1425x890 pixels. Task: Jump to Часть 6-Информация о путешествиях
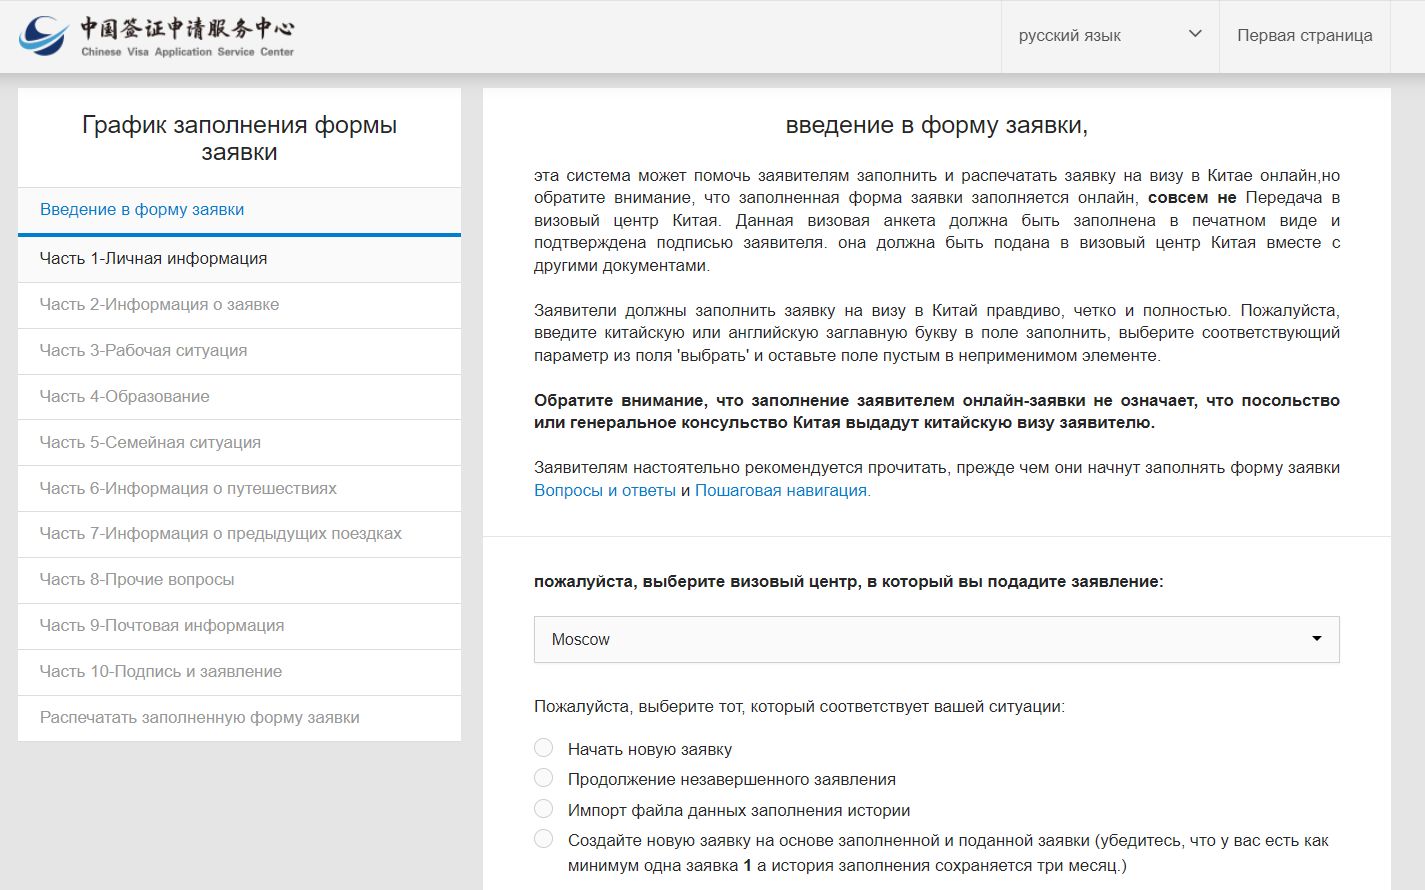pyautogui.click(x=188, y=489)
